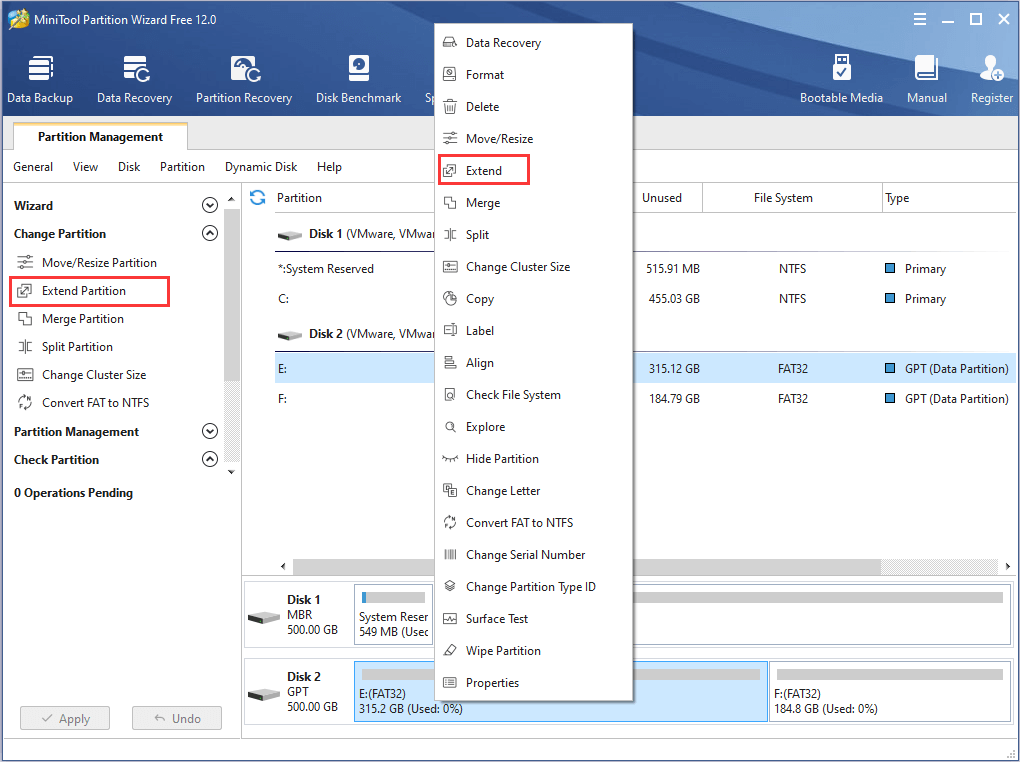The height and width of the screenshot is (762, 1020).
Task: Click Hide Partition icon in context menu
Action: click(x=450, y=458)
